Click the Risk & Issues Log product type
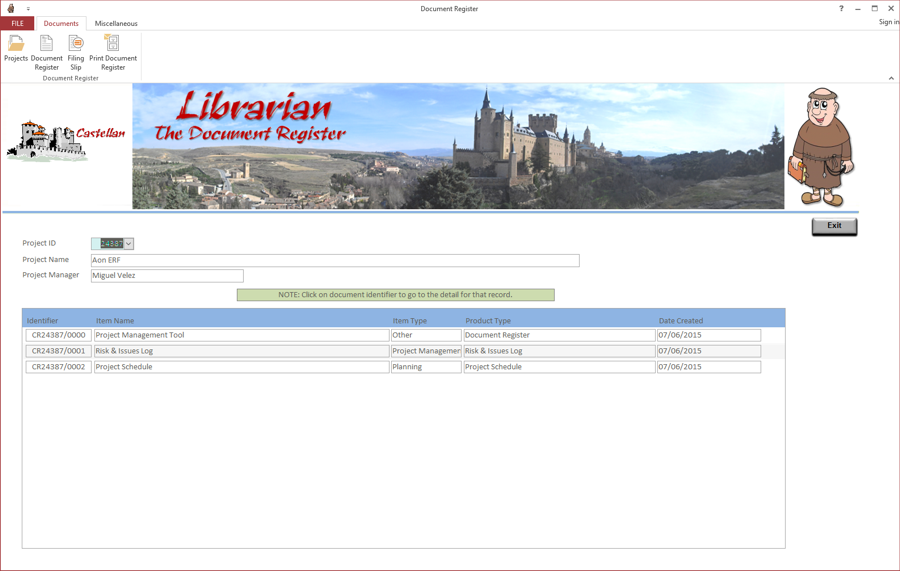Screen dimensions: 900x571 (x=559, y=351)
